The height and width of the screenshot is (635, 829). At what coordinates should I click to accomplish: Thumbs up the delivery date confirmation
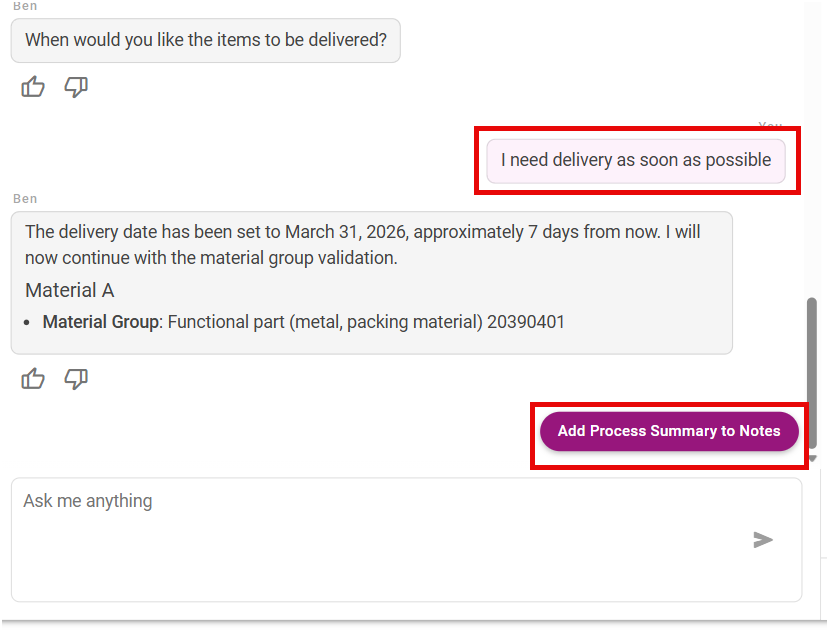[33, 379]
